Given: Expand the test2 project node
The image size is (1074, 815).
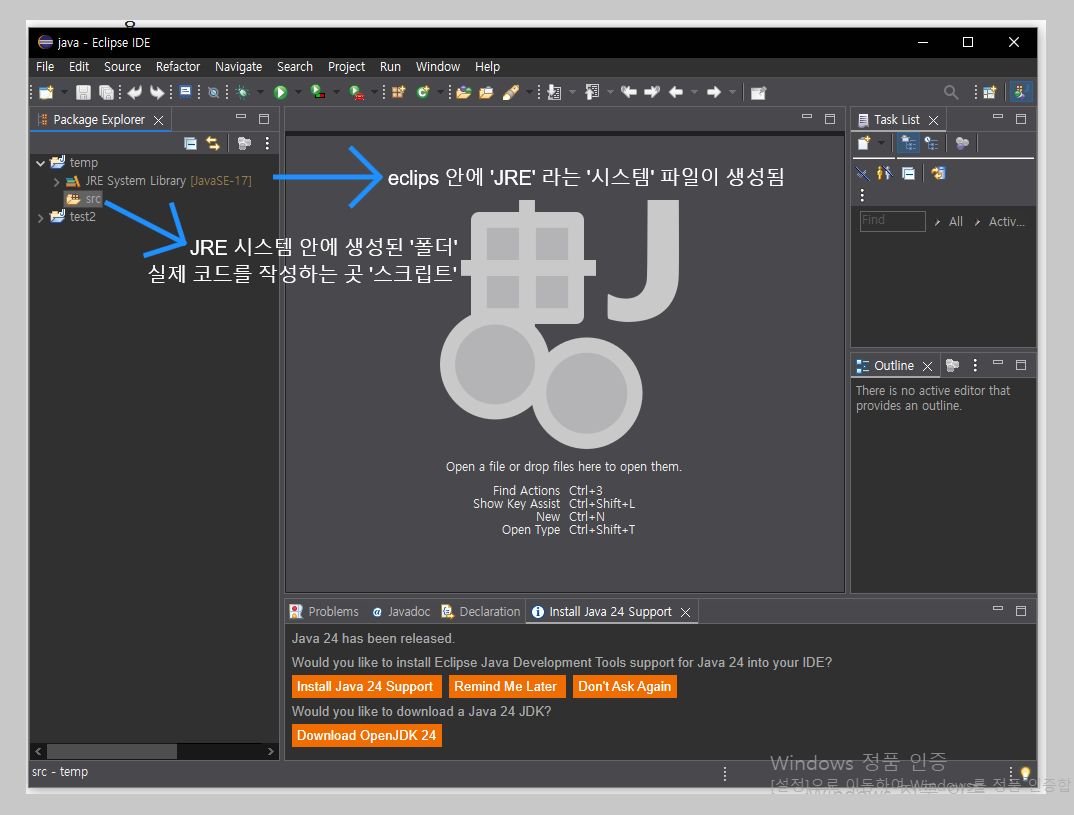Looking at the screenshot, I should (40, 218).
